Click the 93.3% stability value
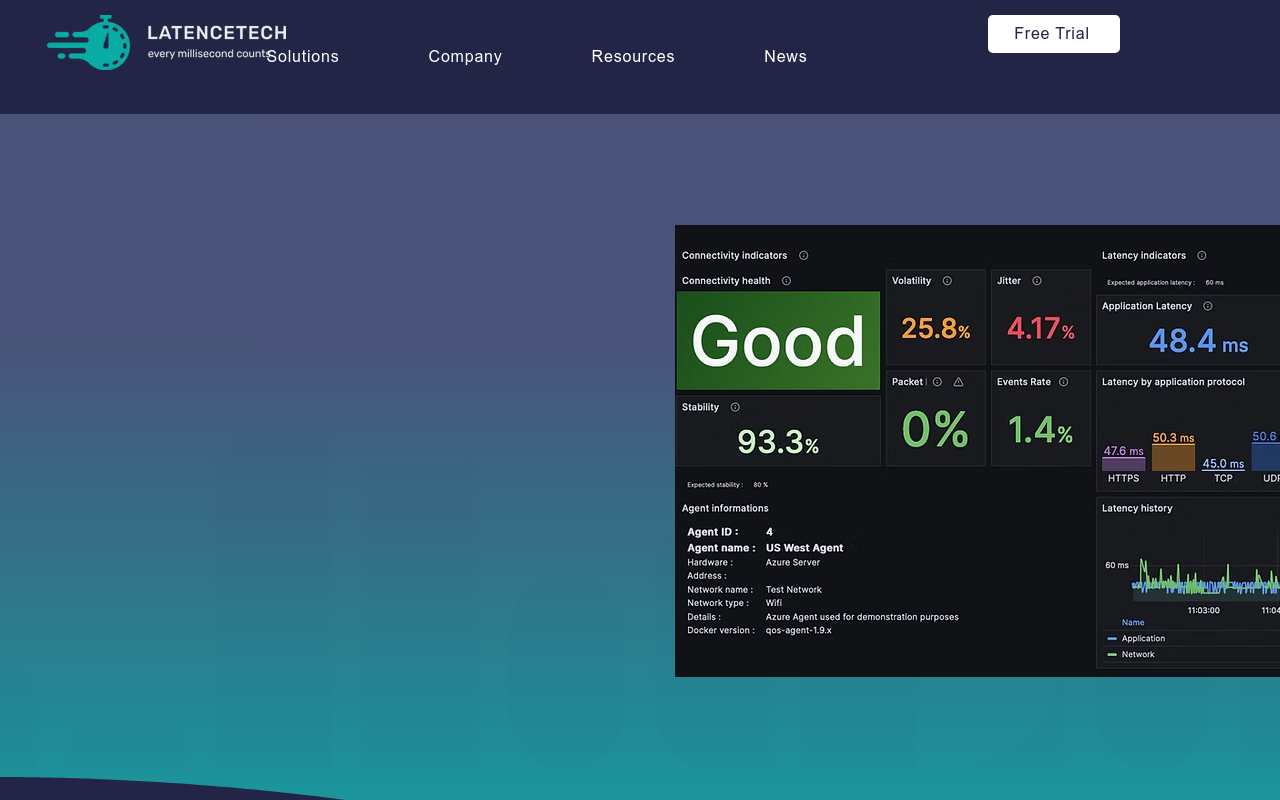The width and height of the screenshot is (1280, 800). [778, 441]
